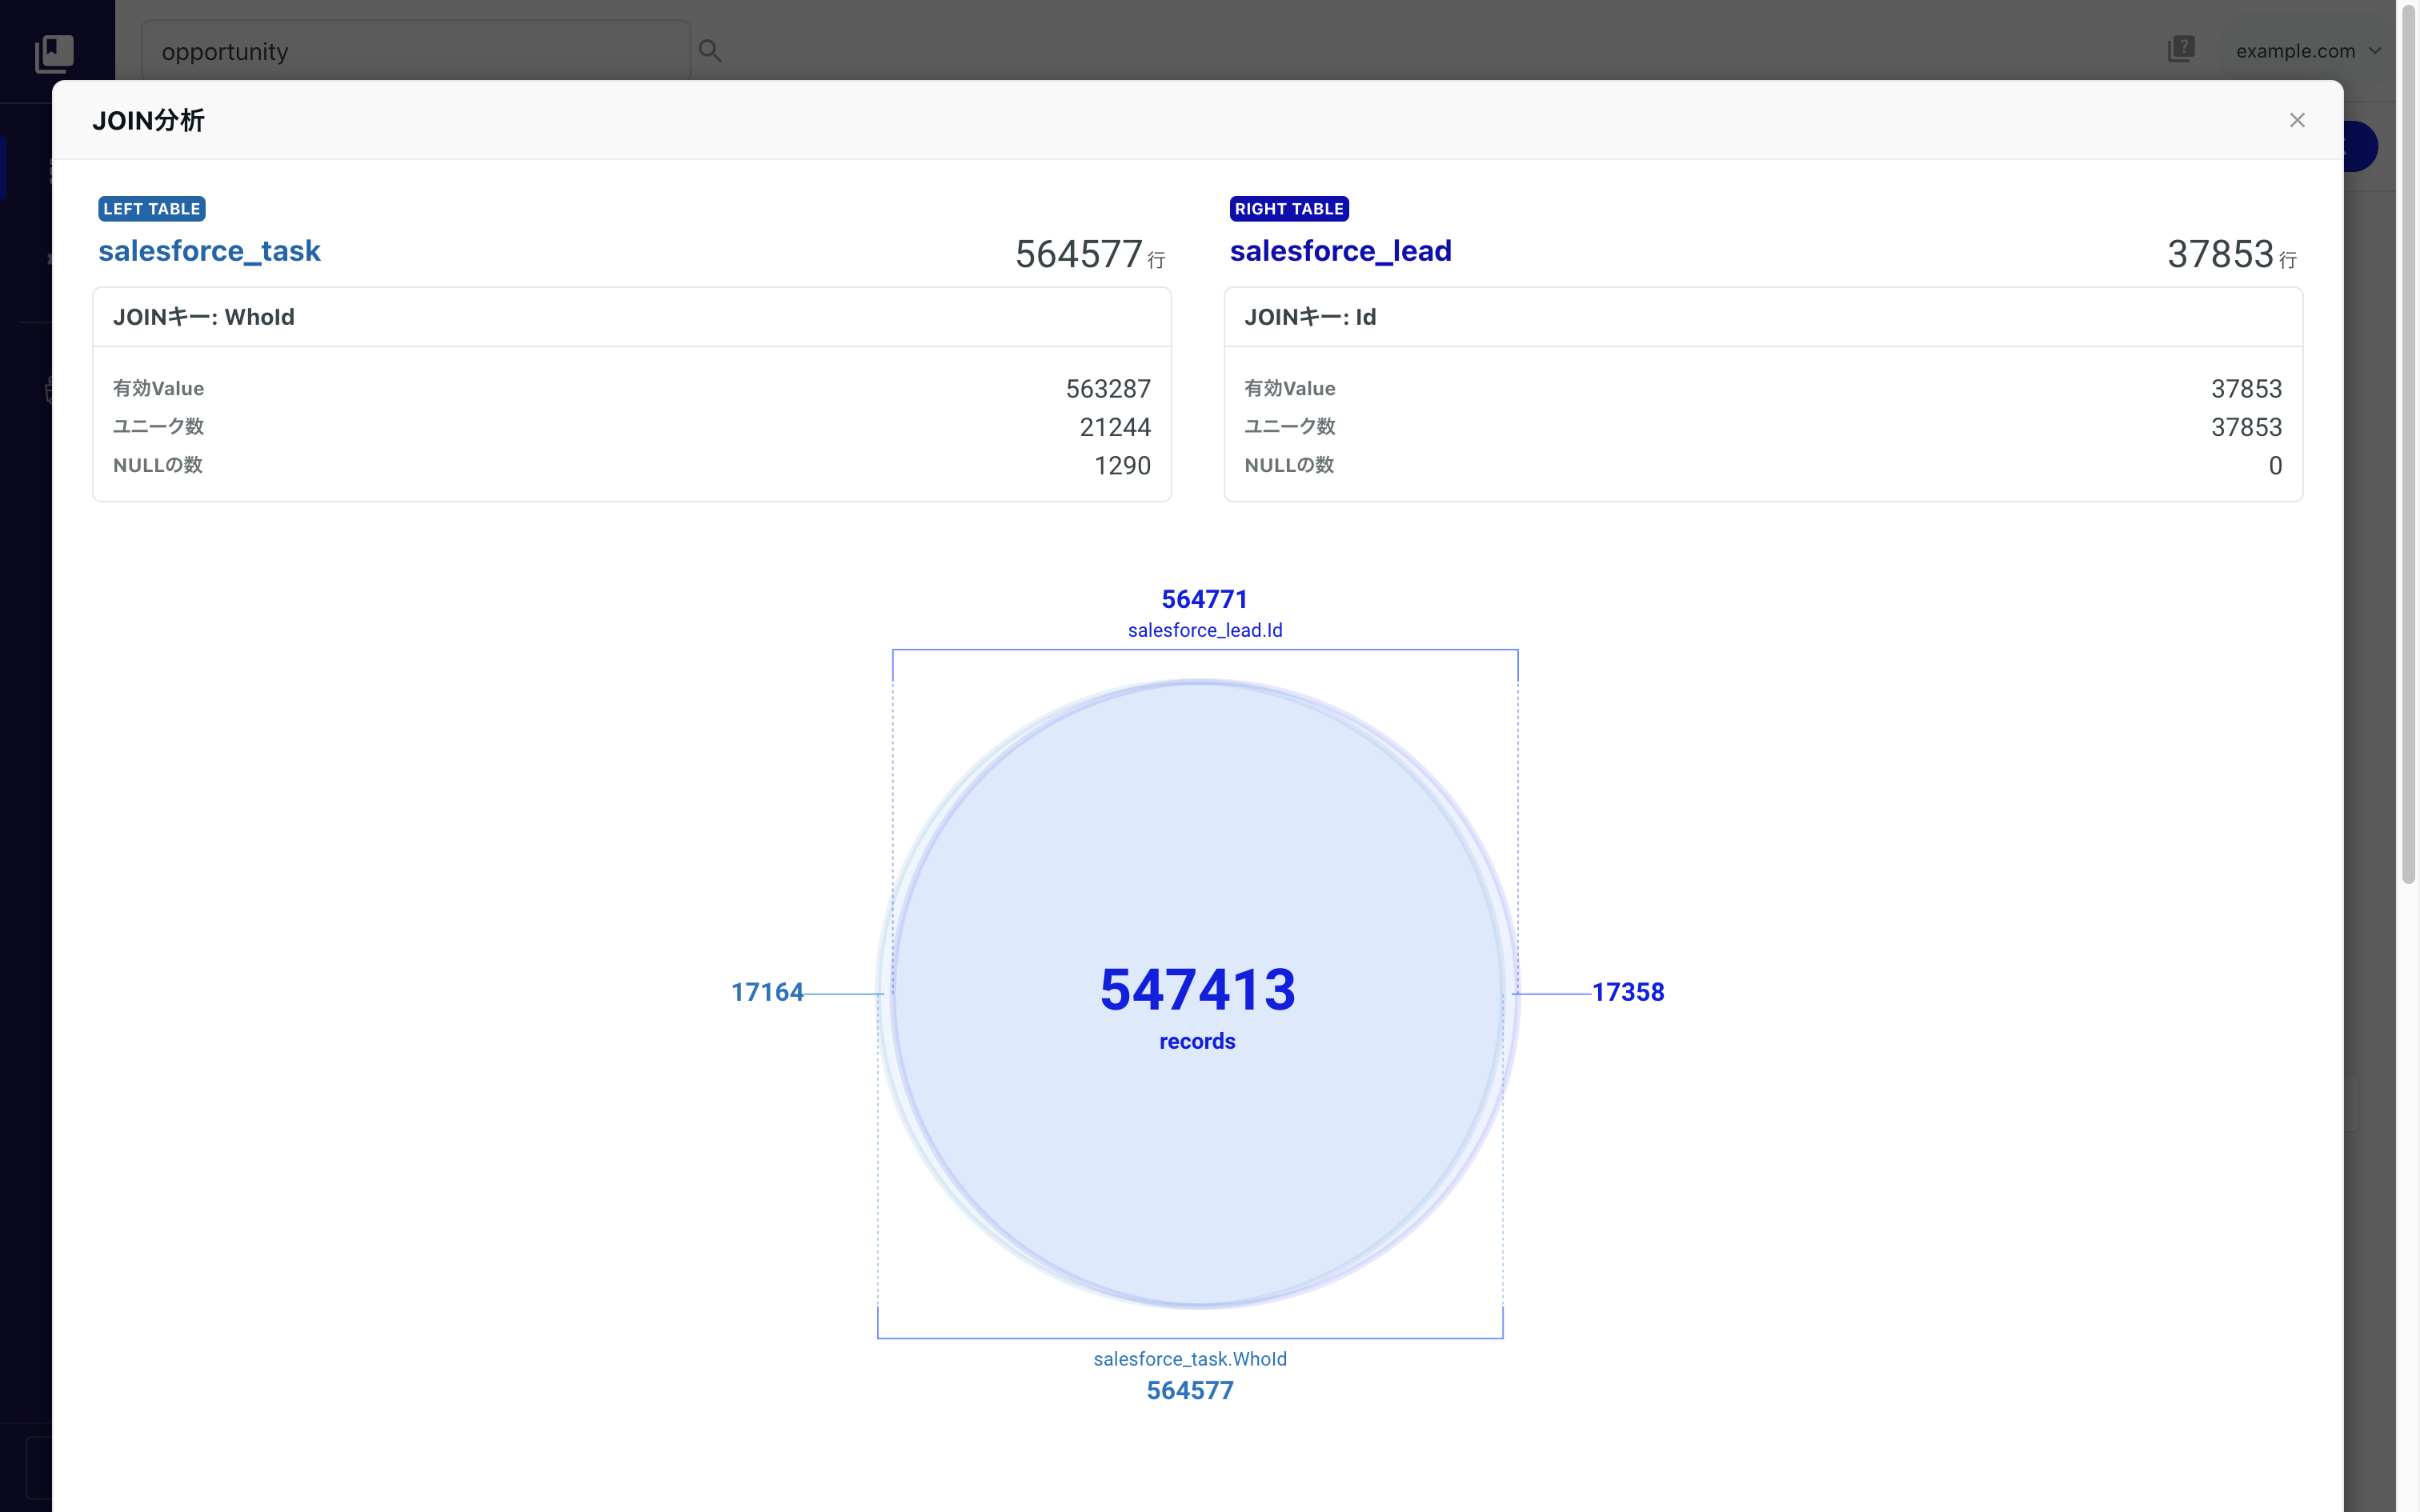Open the help icon in the header

[x=2181, y=49]
